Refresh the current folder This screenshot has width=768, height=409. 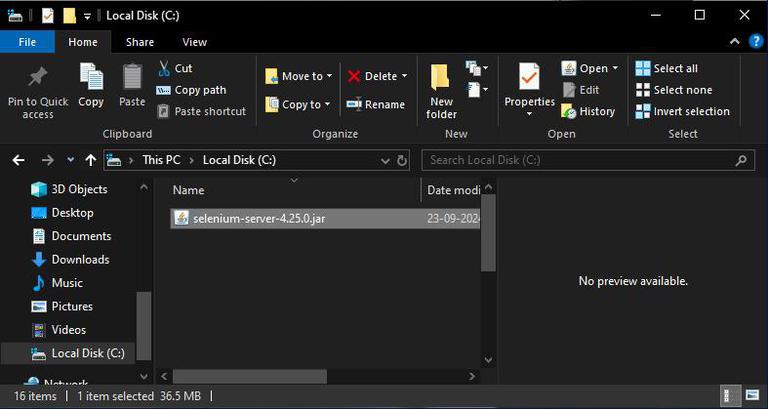[402, 161]
